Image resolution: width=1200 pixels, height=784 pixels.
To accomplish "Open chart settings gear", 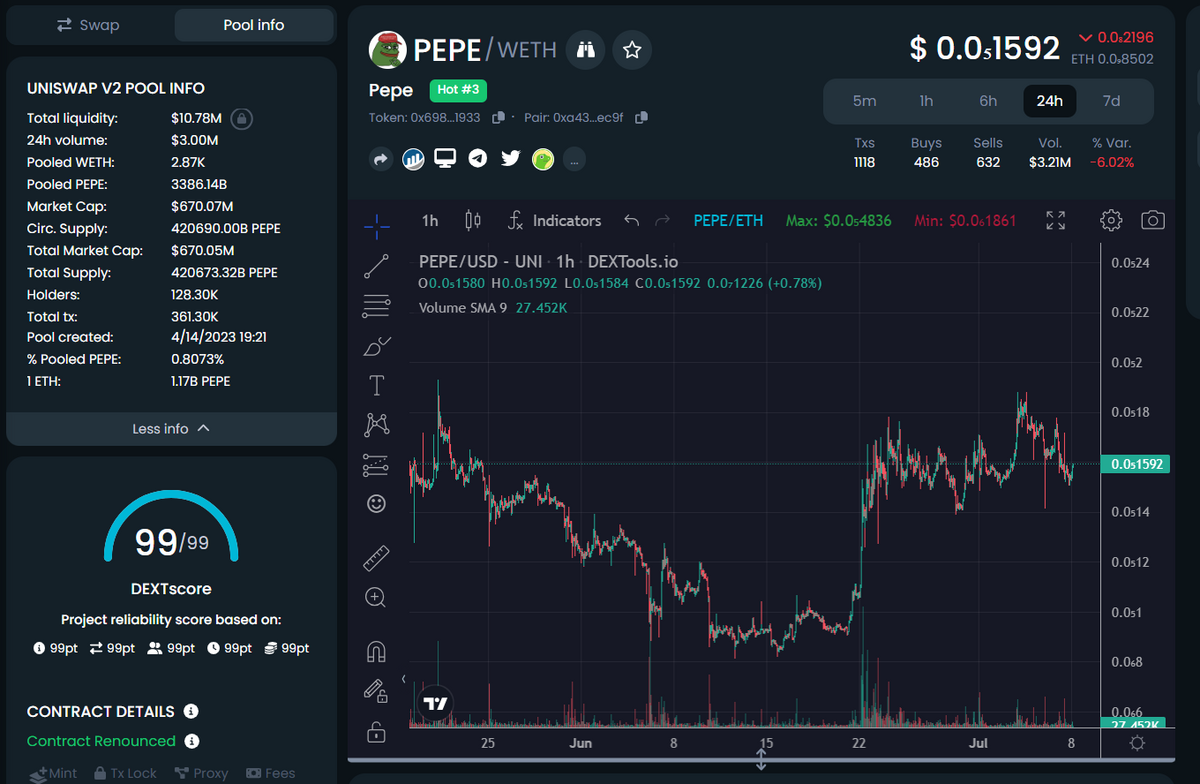I will (1111, 220).
